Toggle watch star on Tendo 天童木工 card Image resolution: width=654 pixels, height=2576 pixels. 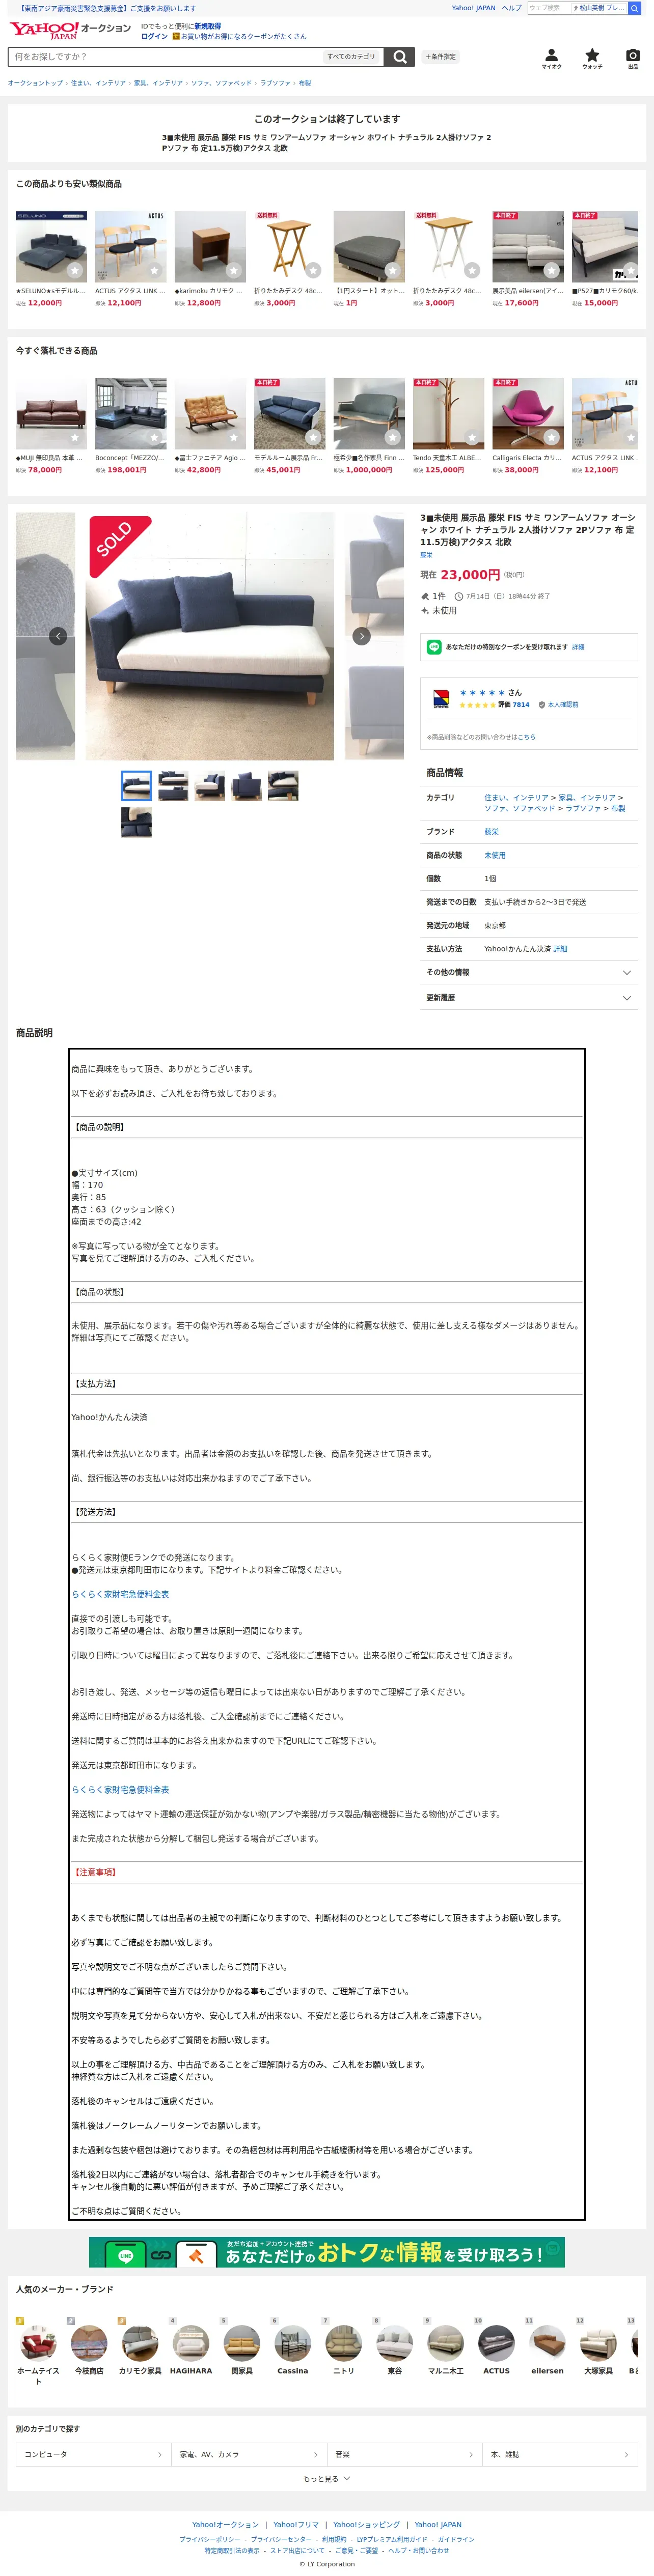472,437
